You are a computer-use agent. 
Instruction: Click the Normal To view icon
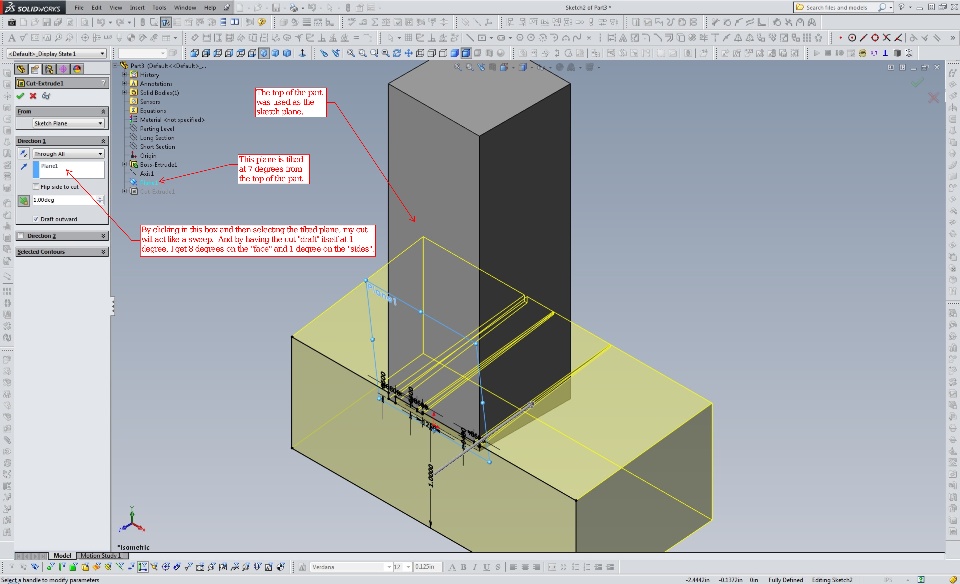point(302,53)
